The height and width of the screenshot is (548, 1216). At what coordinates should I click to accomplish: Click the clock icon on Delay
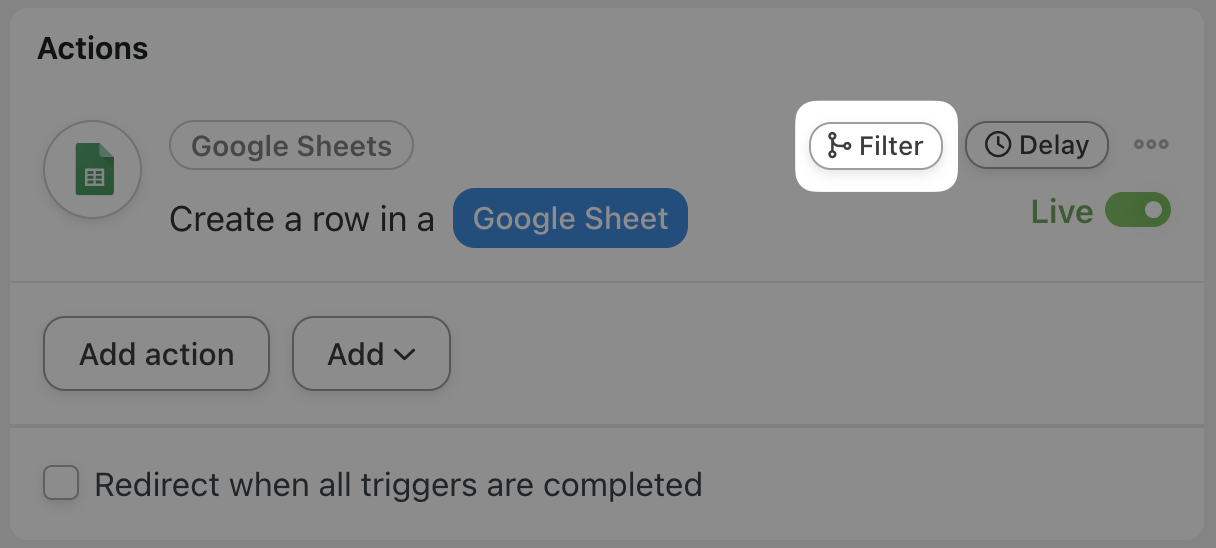[x=997, y=145]
